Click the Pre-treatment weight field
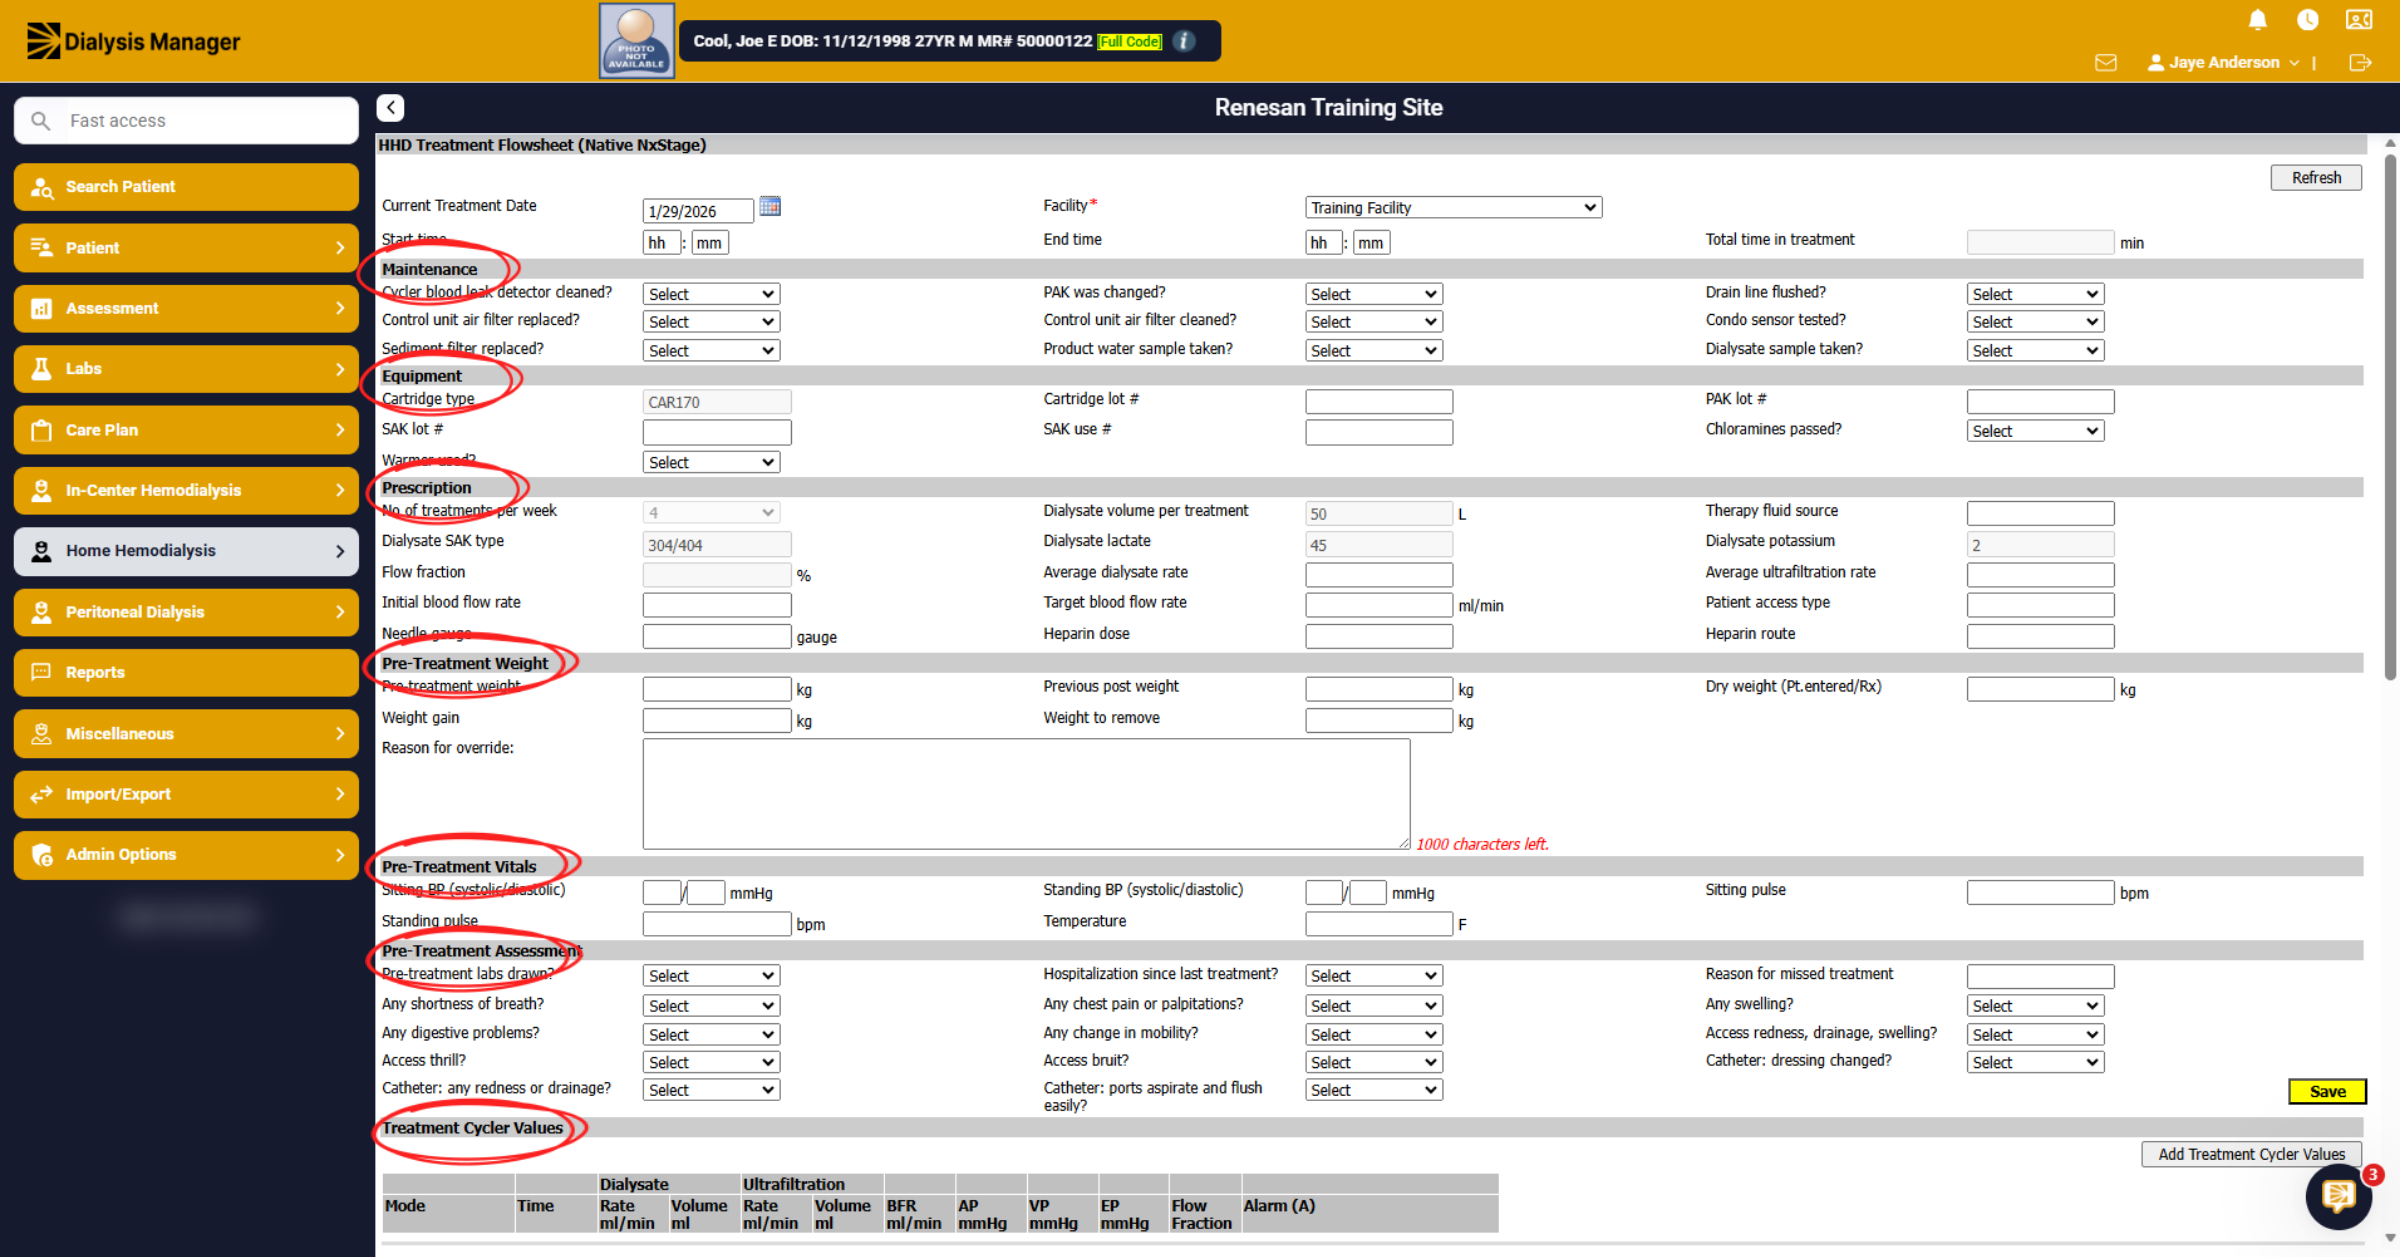This screenshot has width=2400, height=1257. pos(716,689)
